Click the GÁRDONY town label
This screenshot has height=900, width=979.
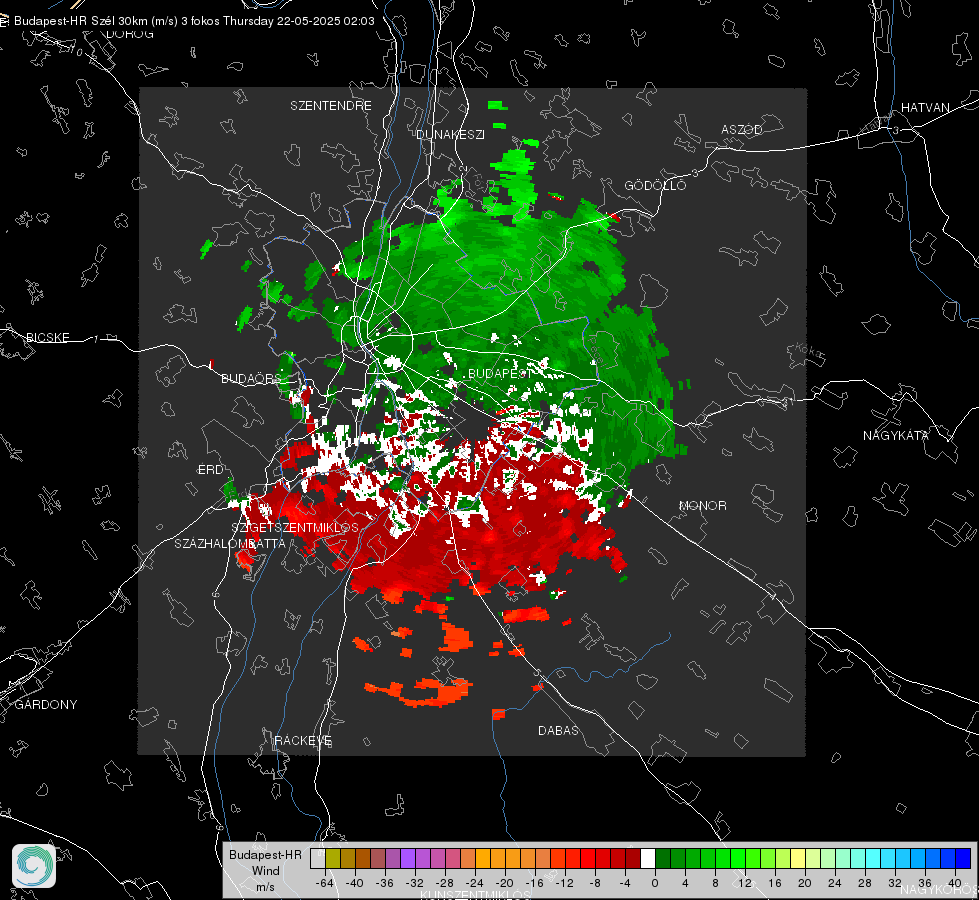tap(46, 705)
